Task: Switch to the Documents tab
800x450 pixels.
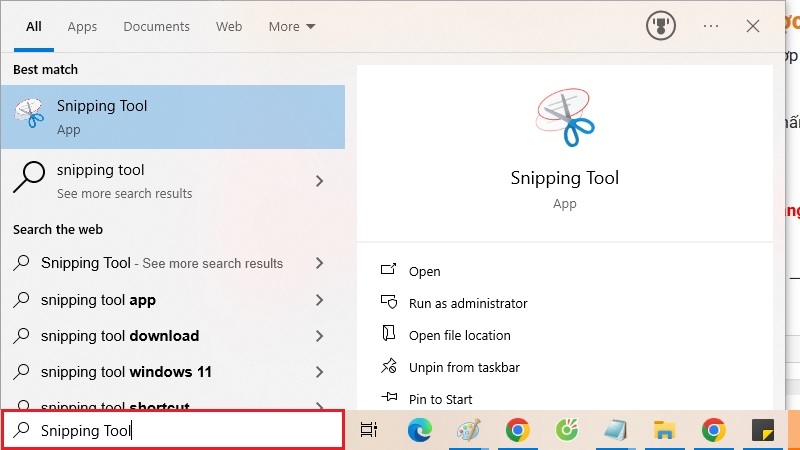Action: coord(156,27)
